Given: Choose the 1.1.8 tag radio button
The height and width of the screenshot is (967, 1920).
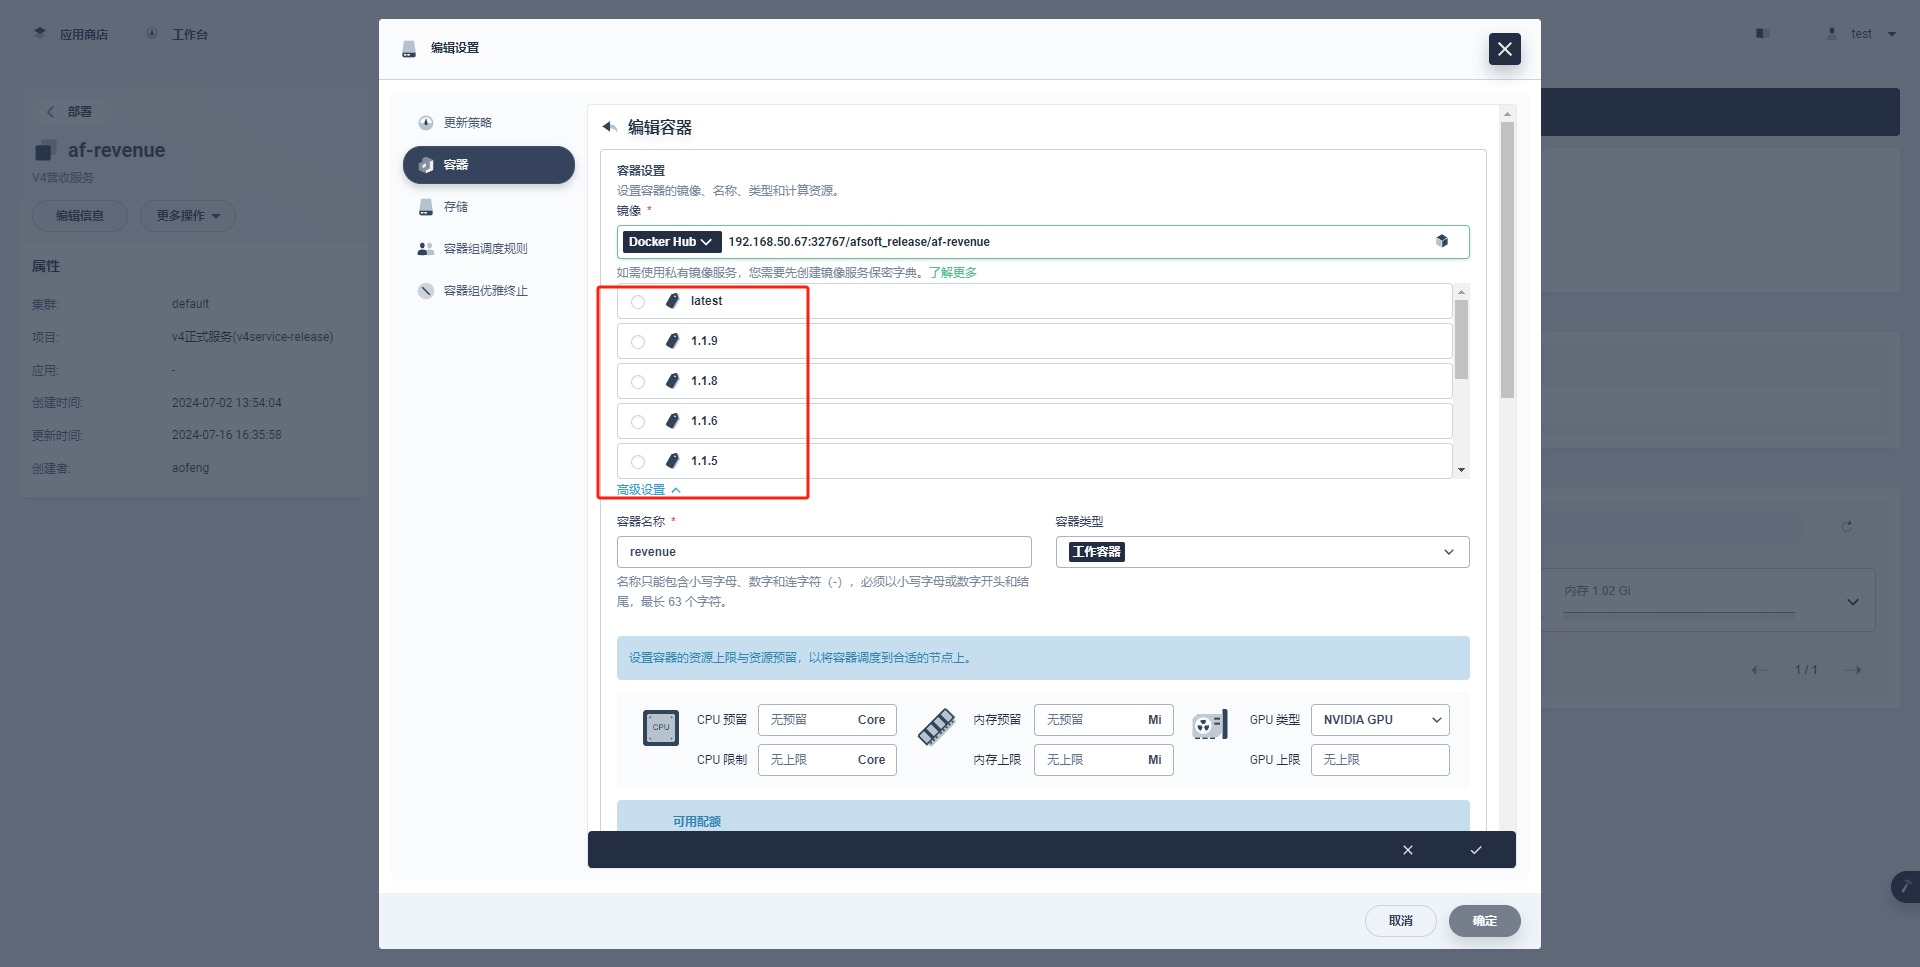Looking at the screenshot, I should click(x=638, y=382).
